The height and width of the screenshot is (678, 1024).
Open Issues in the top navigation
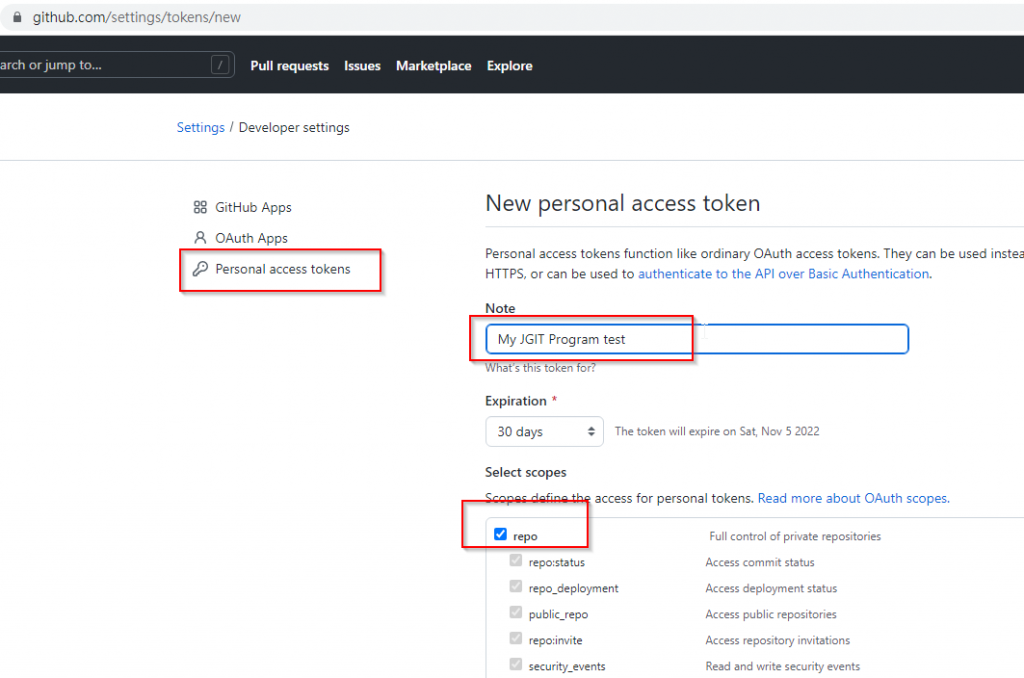[x=362, y=66]
